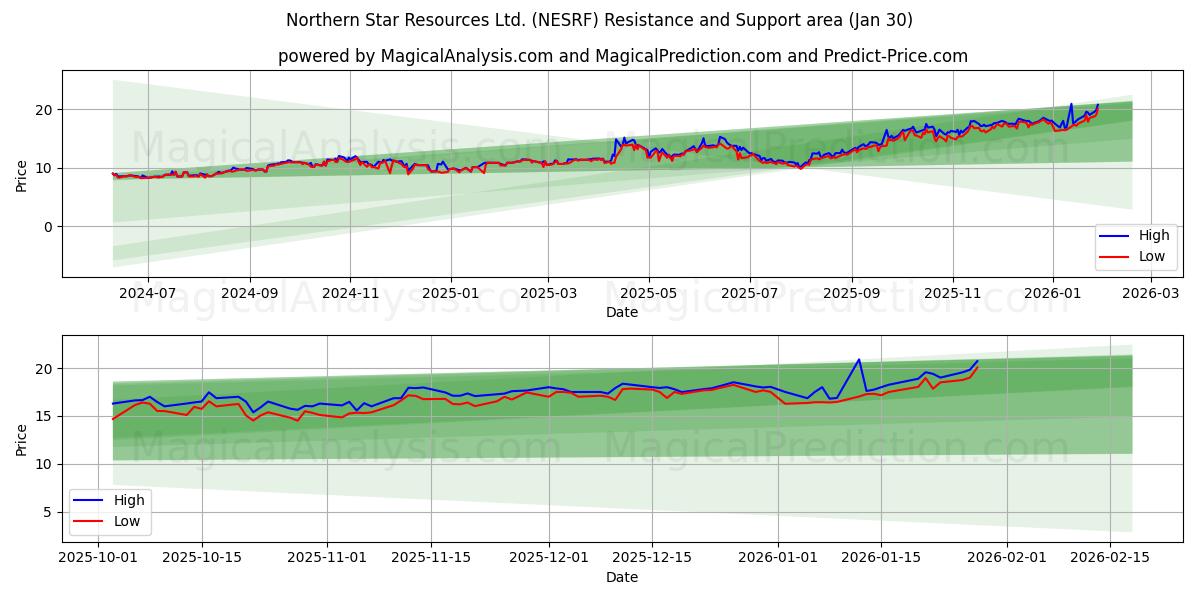Viewport: 1200px width, 600px height.
Task: Click the 2026-03 tick label
Action: 1151,293
